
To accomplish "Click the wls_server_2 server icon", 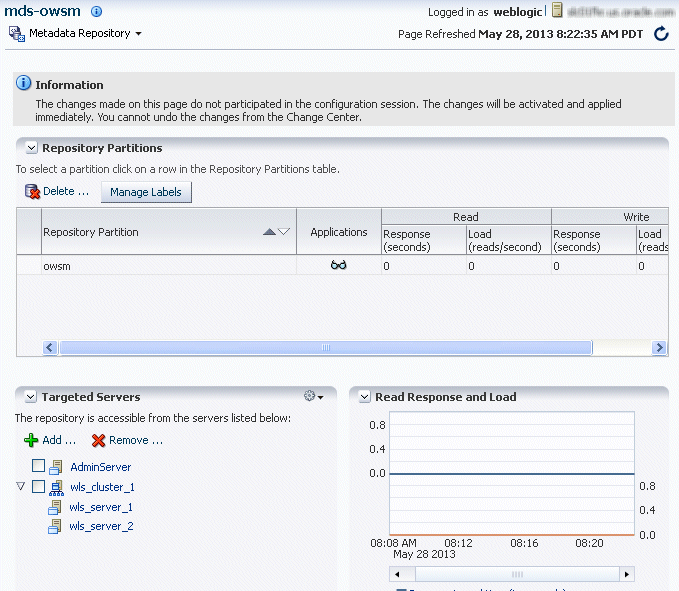I will (55, 527).
